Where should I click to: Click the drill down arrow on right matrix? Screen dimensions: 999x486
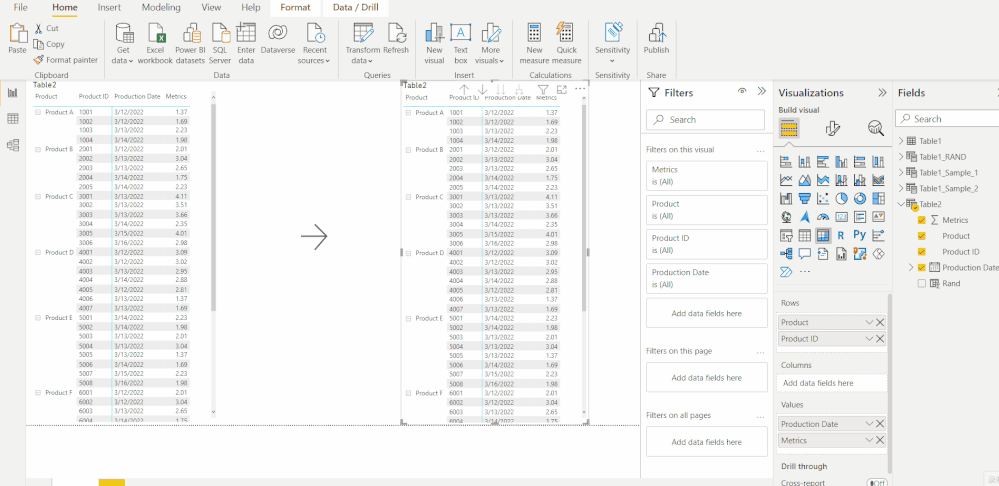pos(482,90)
